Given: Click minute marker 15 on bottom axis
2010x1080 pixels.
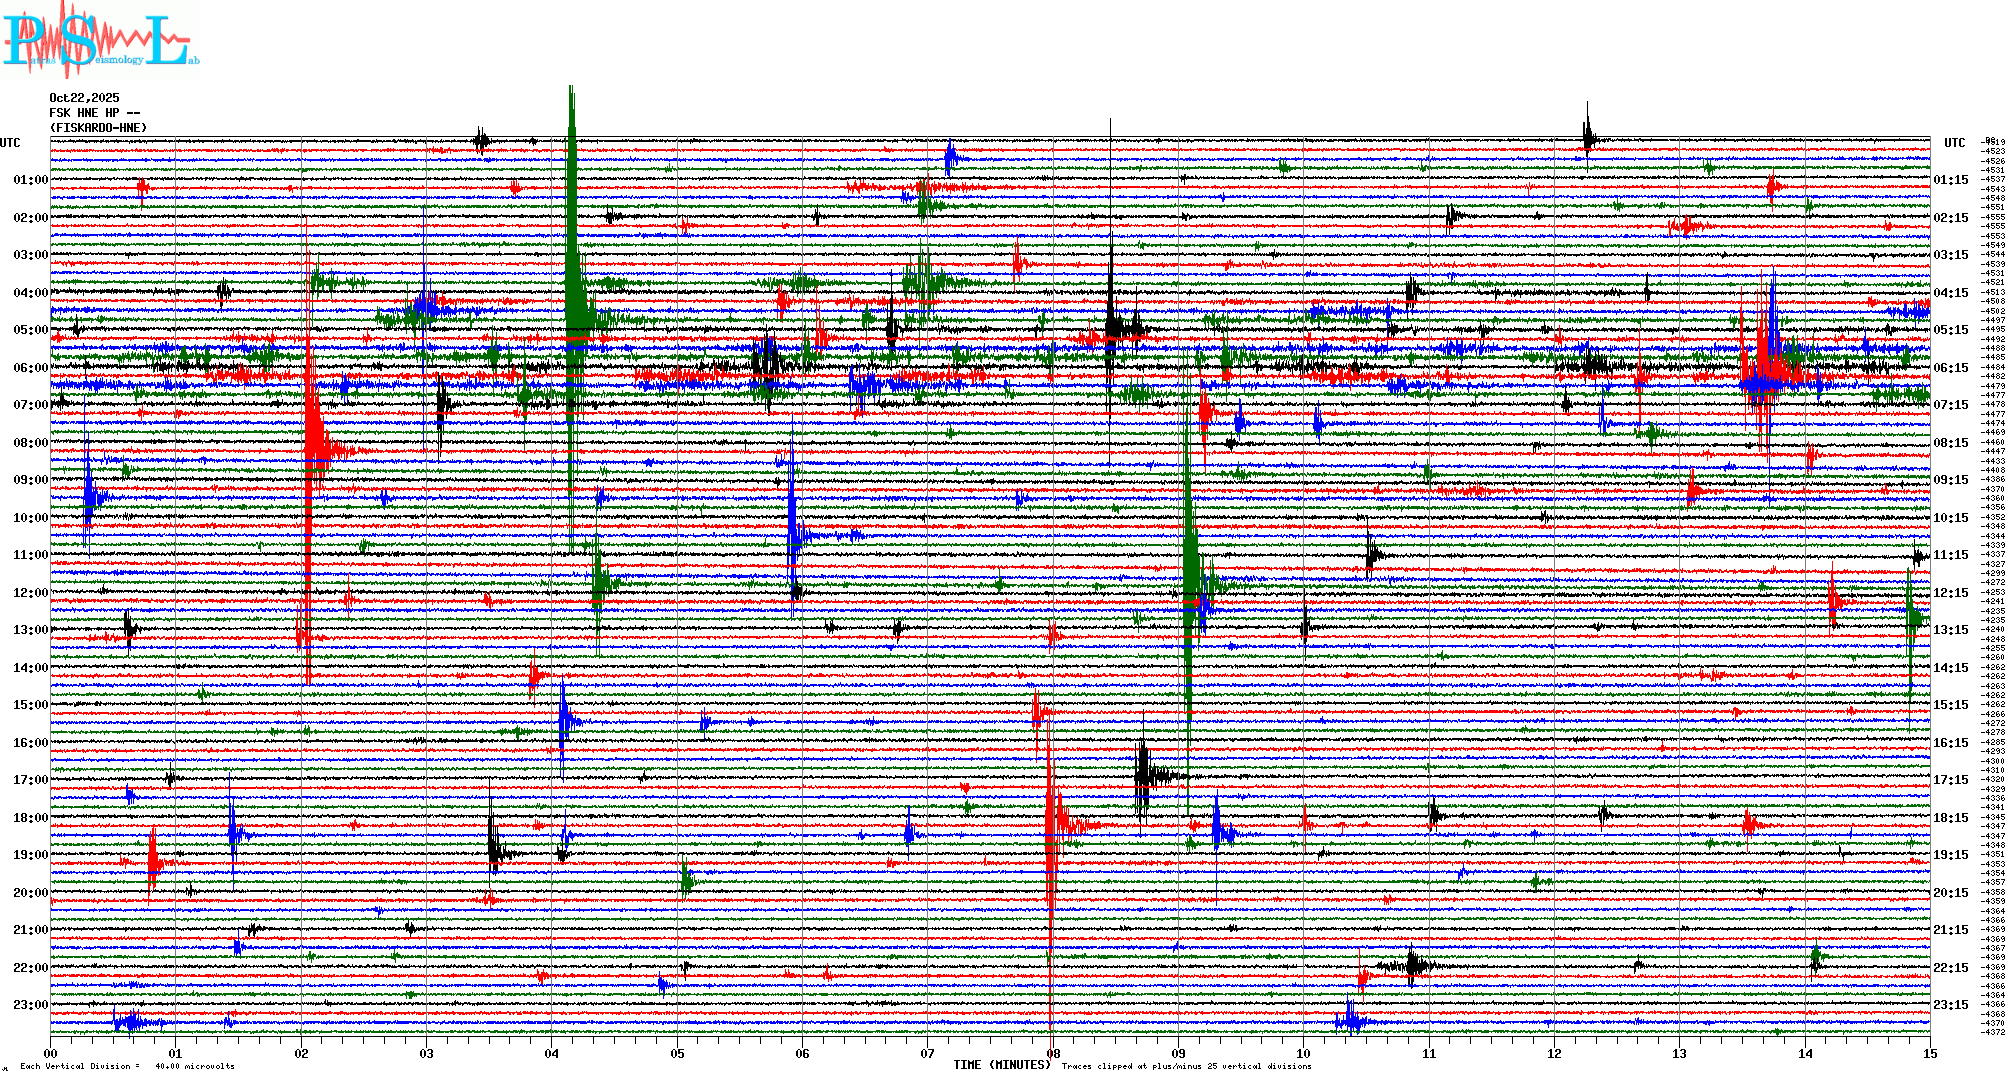Looking at the screenshot, I should (1929, 1053).
